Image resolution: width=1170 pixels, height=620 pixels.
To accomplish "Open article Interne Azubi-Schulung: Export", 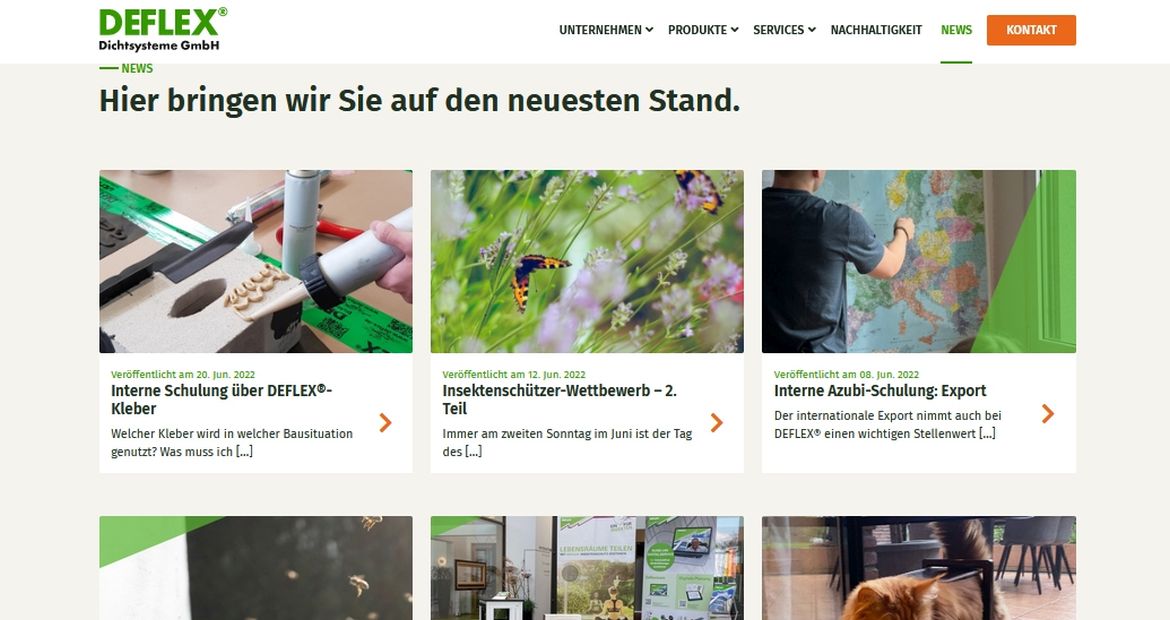I will coord(880,390).
